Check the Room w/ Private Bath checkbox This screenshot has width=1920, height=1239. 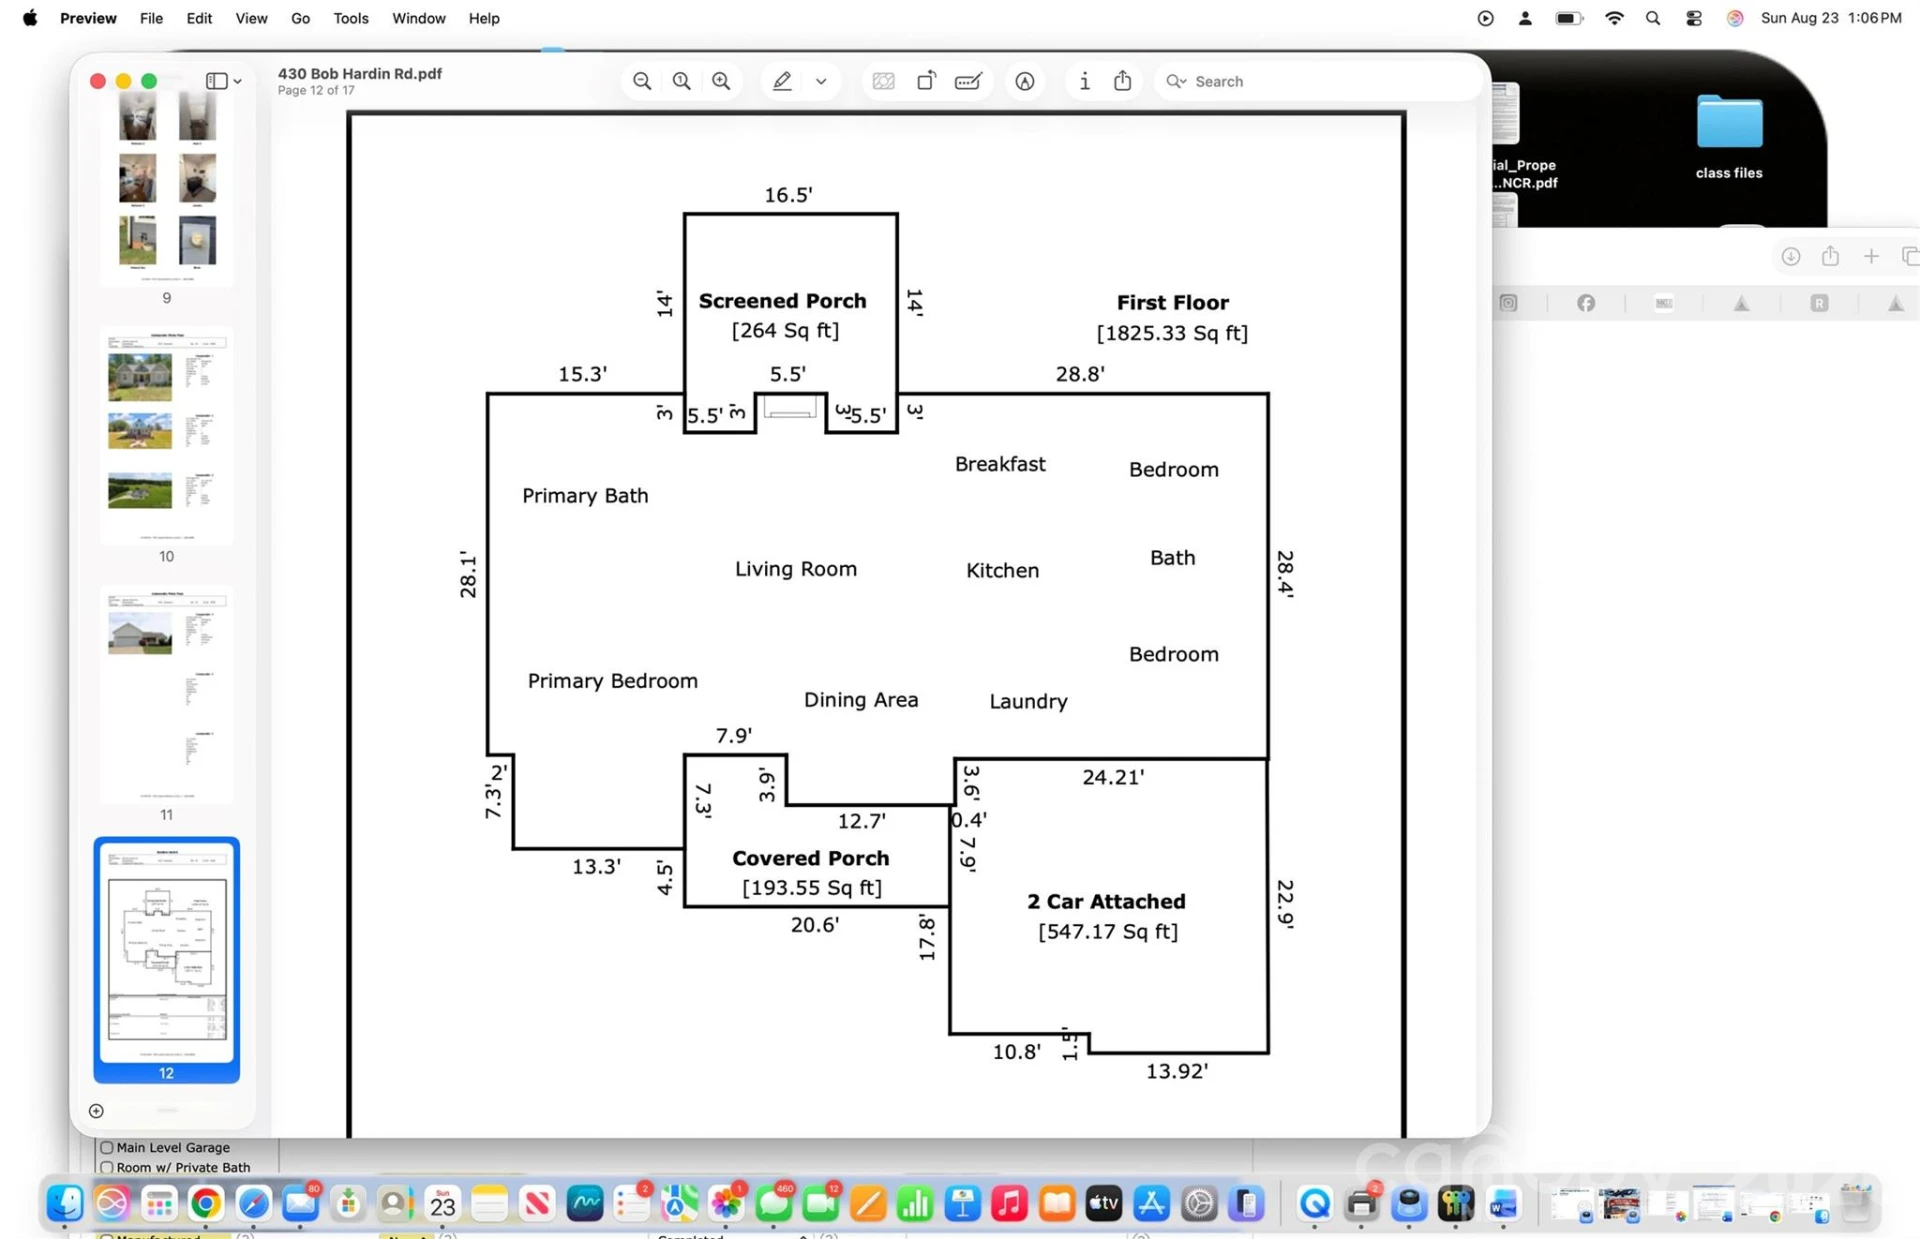(107, 1167)
